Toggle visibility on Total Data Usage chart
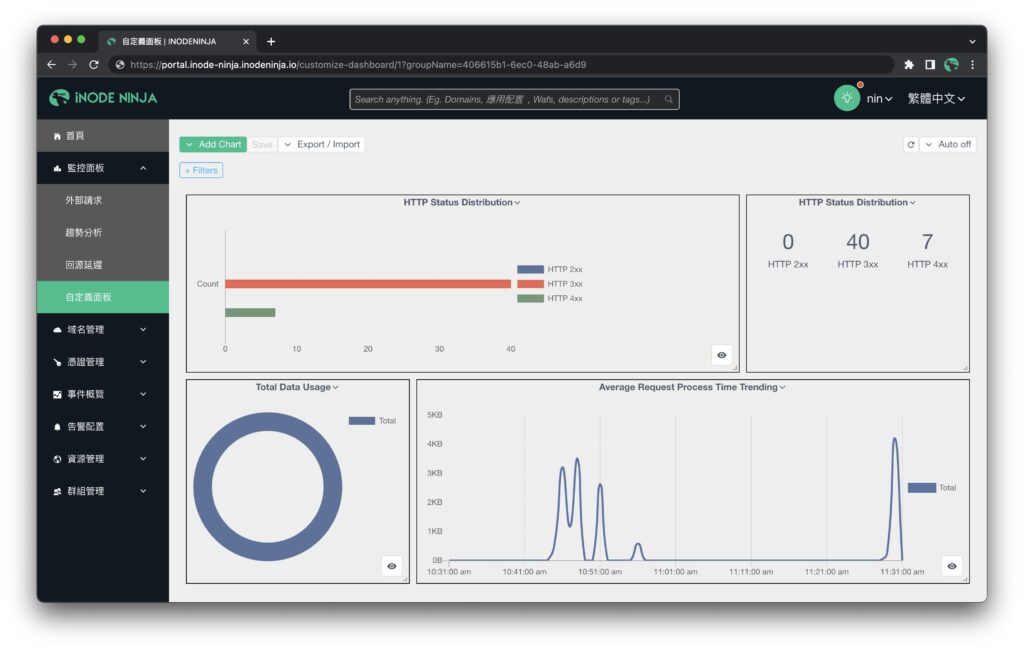The image size is (1024, 651). (392, 566)
